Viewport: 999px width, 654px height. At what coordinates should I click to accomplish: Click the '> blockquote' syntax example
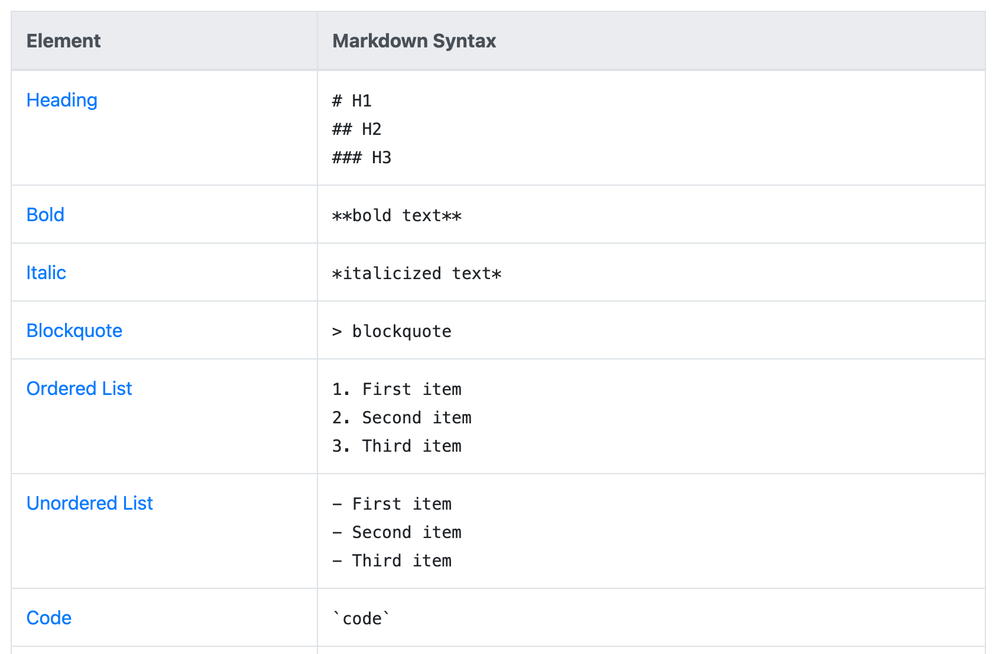(x=392, y=332)
